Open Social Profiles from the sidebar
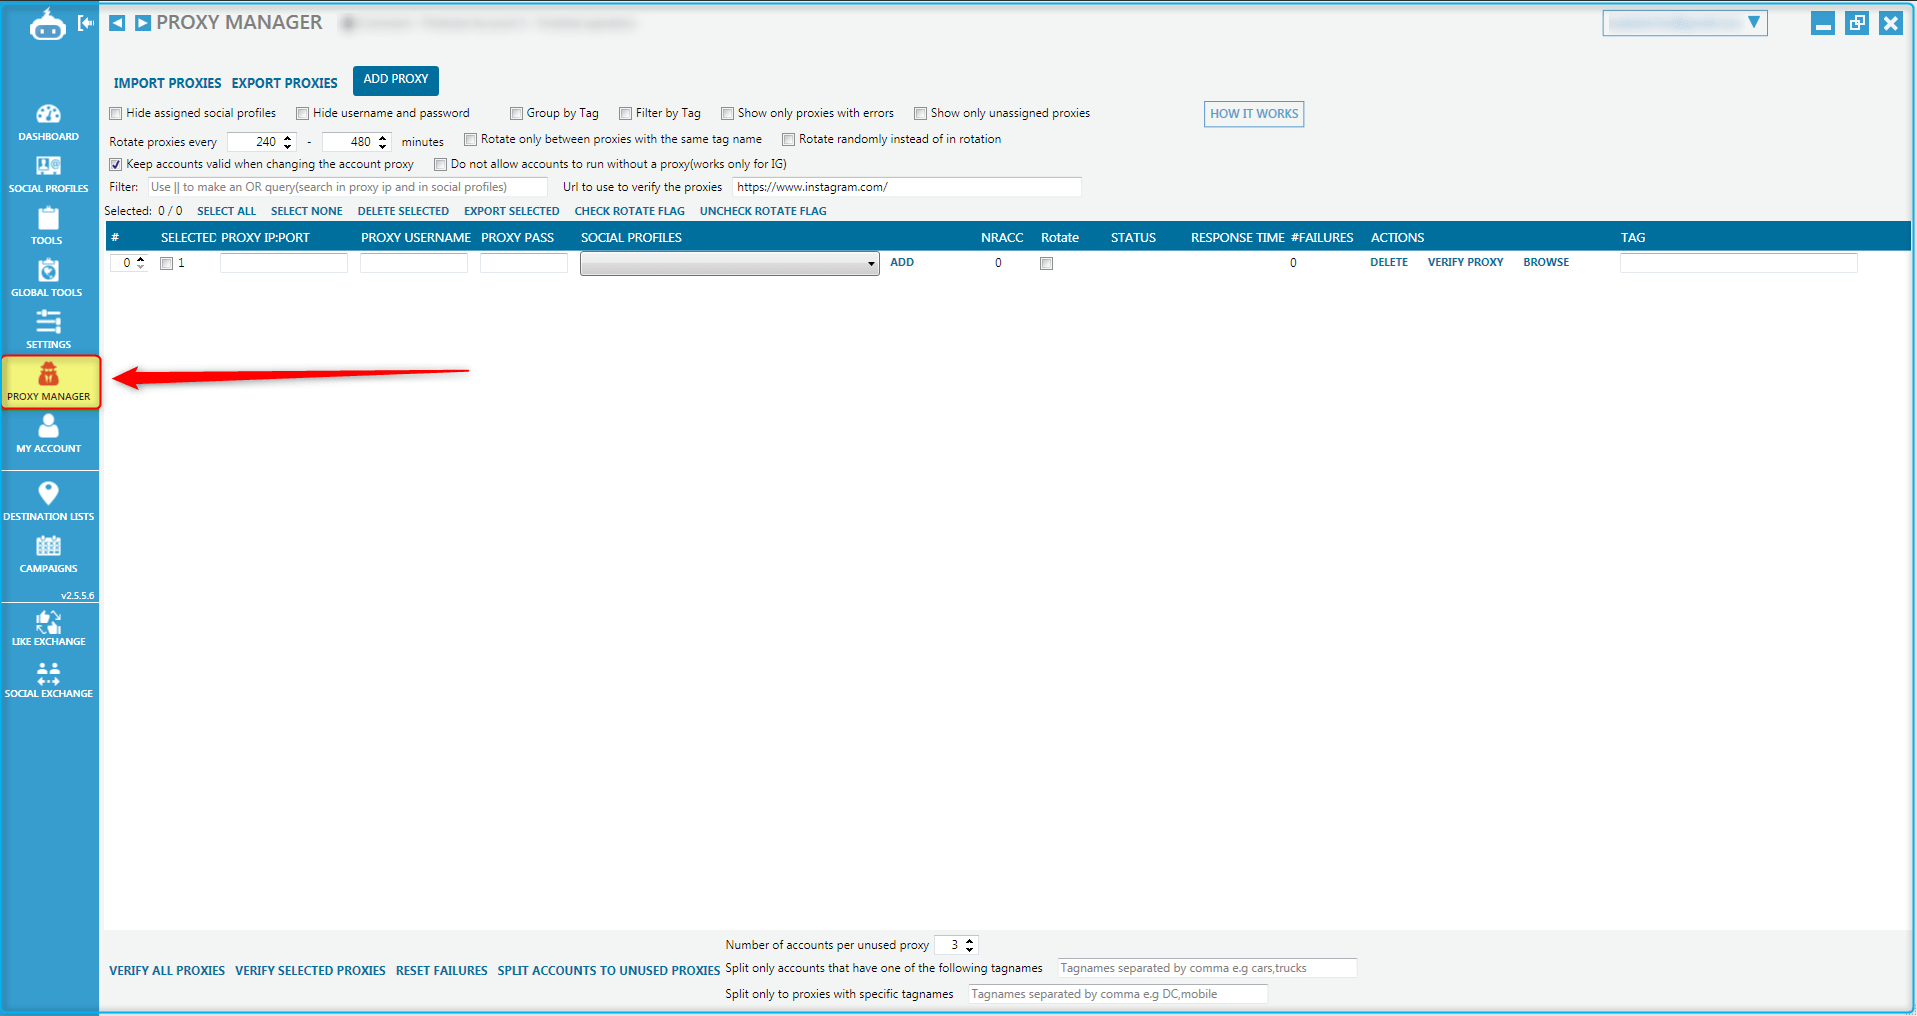Image resolution: width=1917 pixels, height=1016 pixels. point(48,174)
